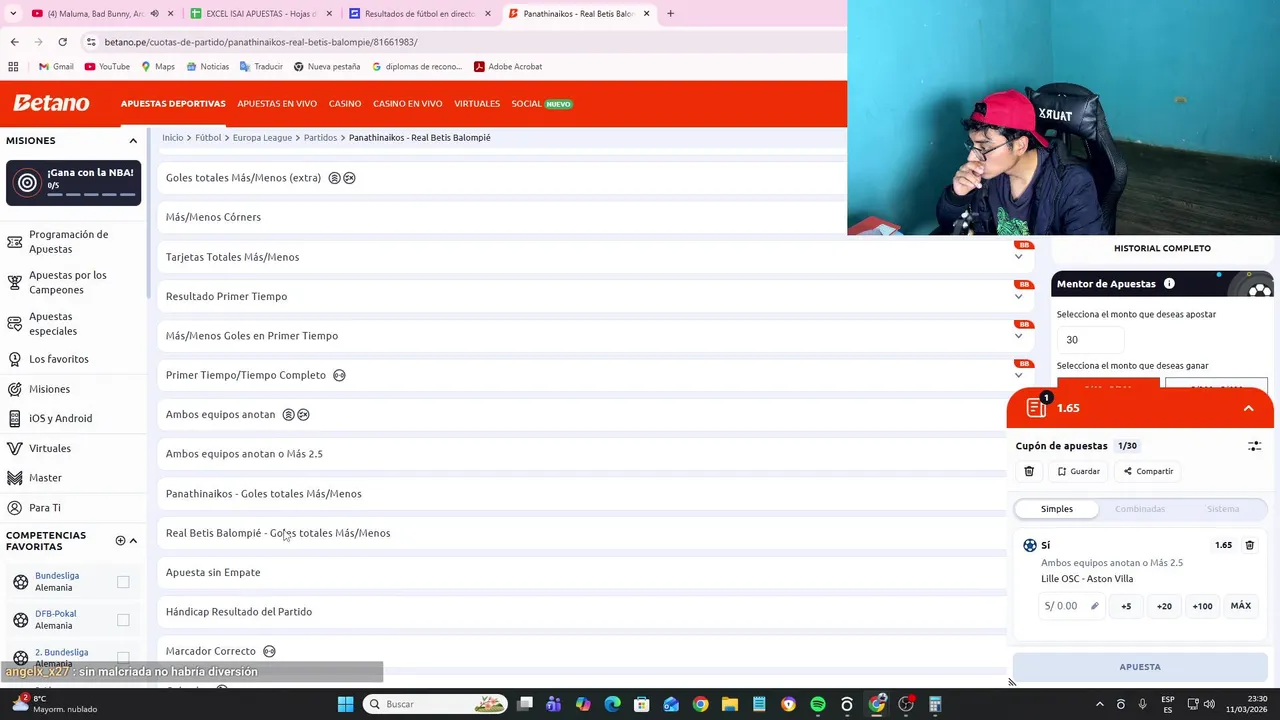Click the Bundesliga football icon
1280x720 pixels.
(20, 582)
